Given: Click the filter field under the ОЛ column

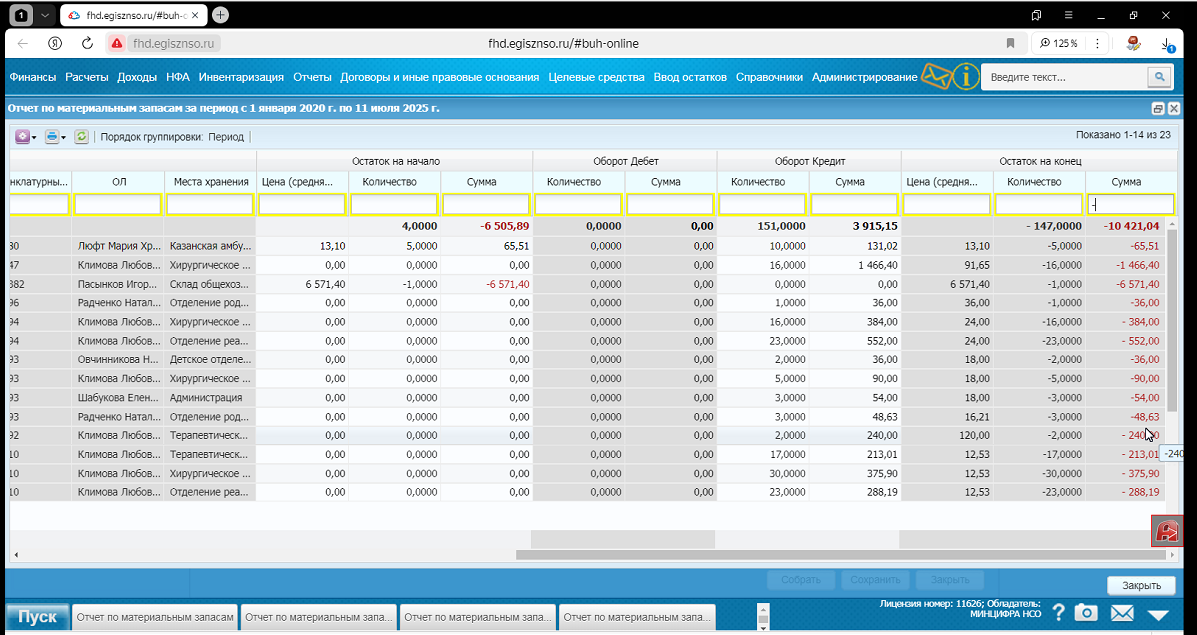Looking at the screenshot, I should point(118,204).
